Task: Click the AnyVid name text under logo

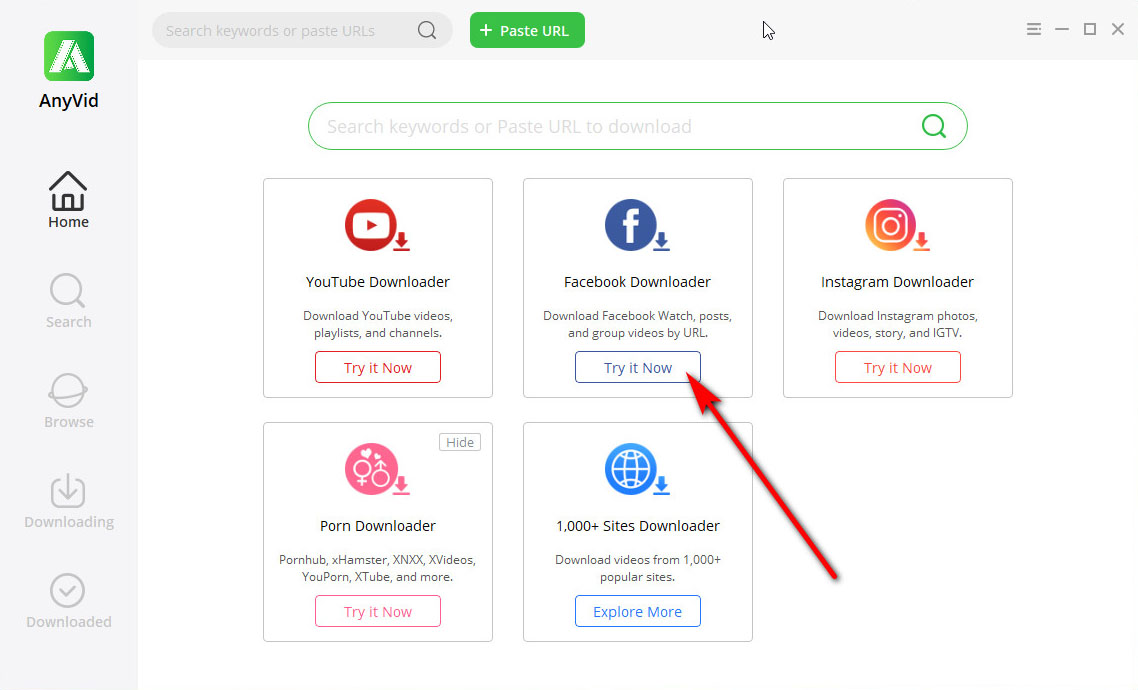Action: point(69,101)
